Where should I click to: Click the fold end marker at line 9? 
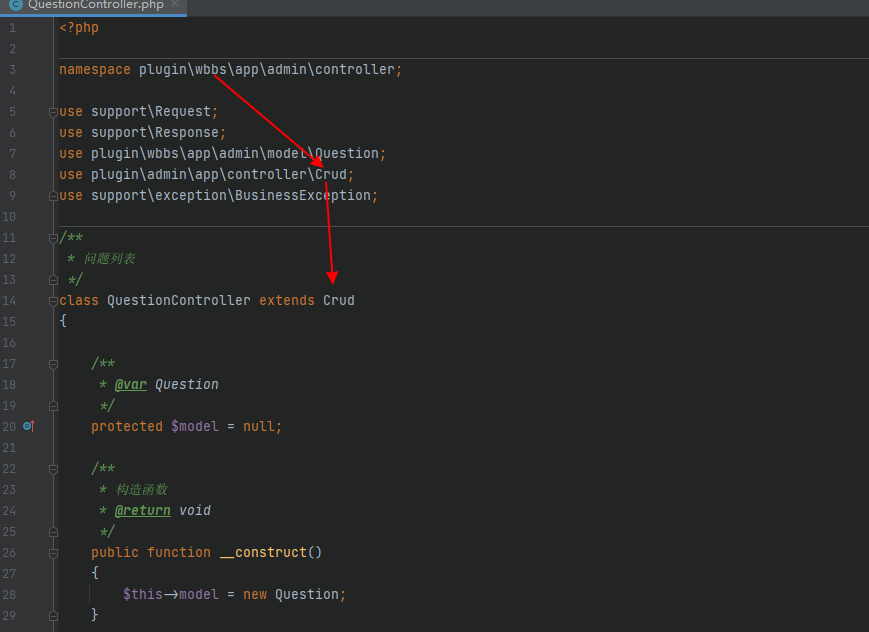(x=53, y=196)
